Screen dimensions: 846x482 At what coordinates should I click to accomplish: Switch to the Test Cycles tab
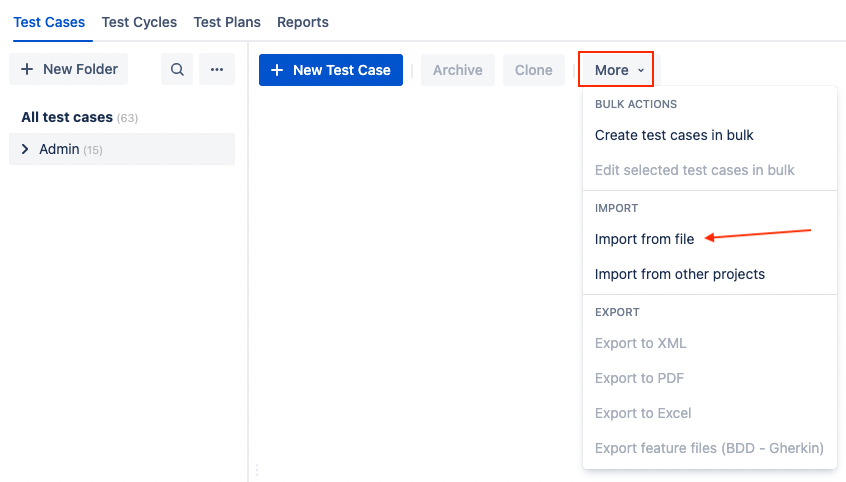click(139, 22)
